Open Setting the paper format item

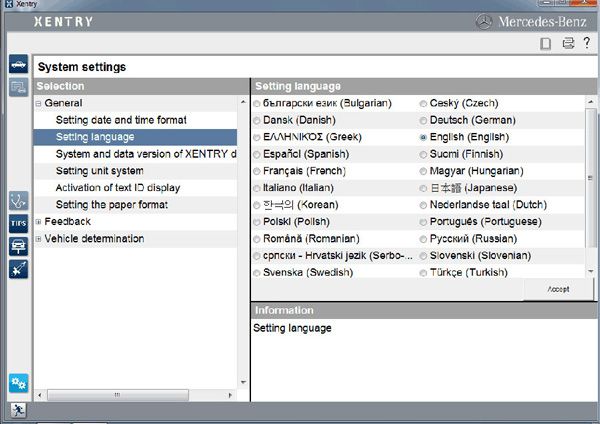tap(112, 205)
